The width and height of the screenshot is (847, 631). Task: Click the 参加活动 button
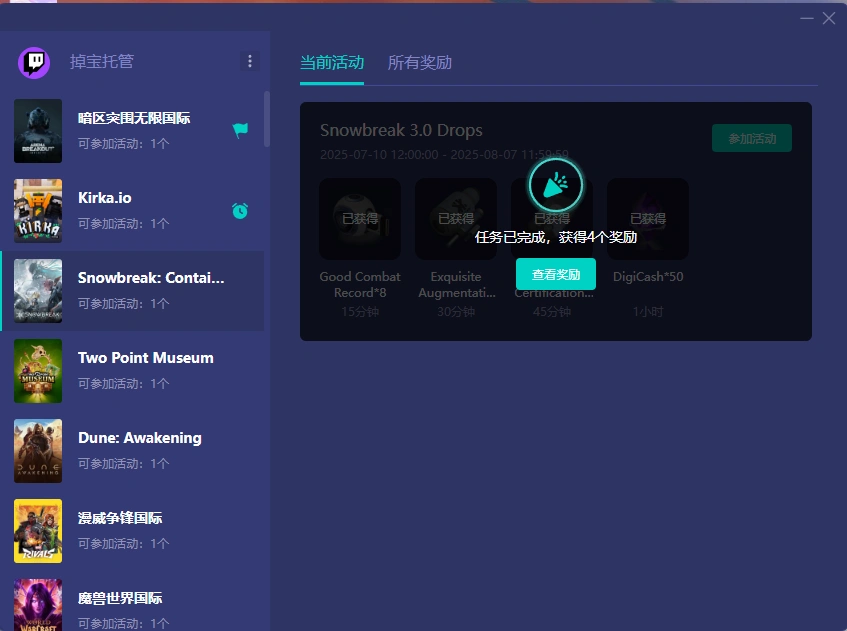coord(751,138)
